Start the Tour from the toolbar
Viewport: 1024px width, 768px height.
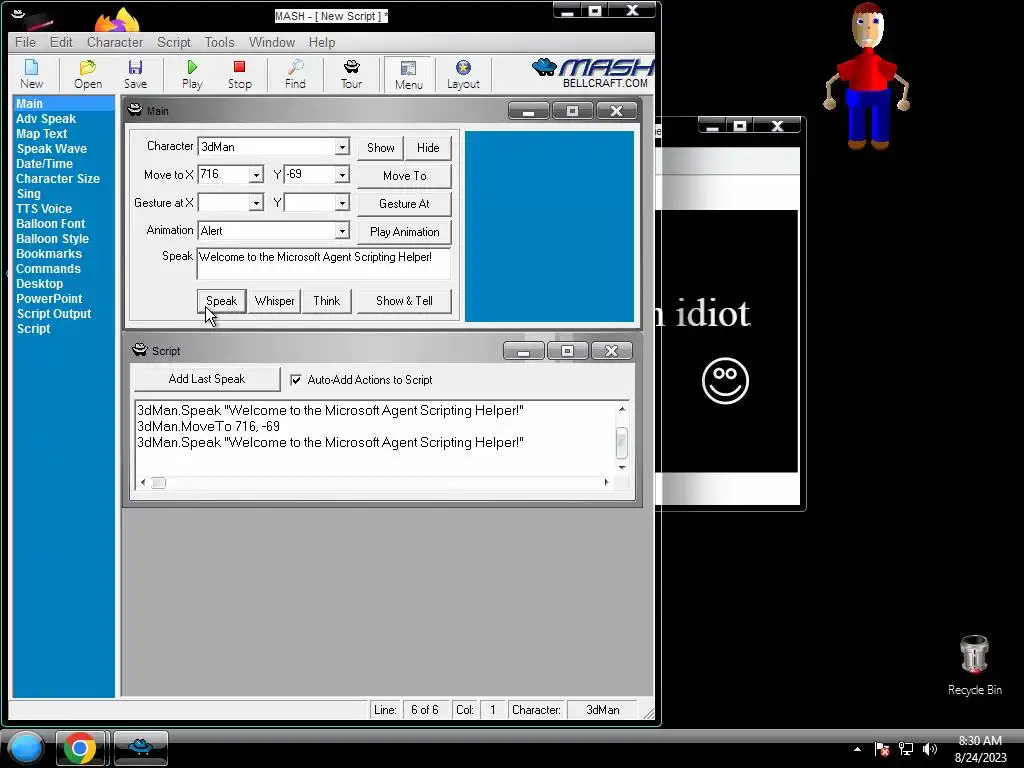coord(351,74)
